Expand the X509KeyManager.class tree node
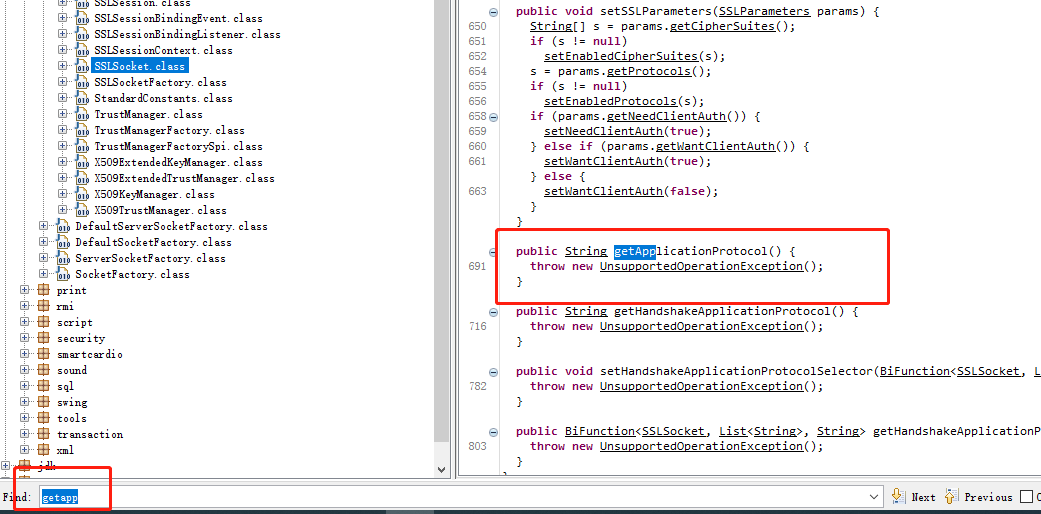 (62, 194)
